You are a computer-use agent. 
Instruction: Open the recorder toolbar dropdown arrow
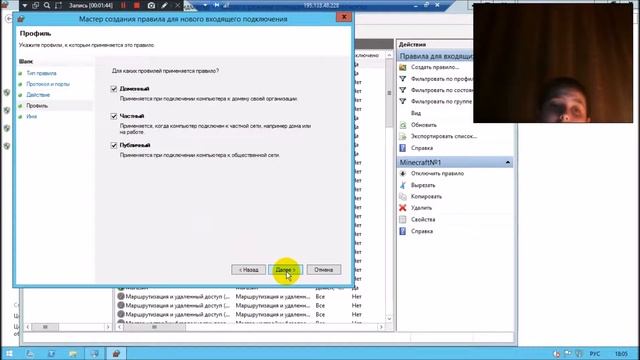pyautogui.click(x=24, y=5)
